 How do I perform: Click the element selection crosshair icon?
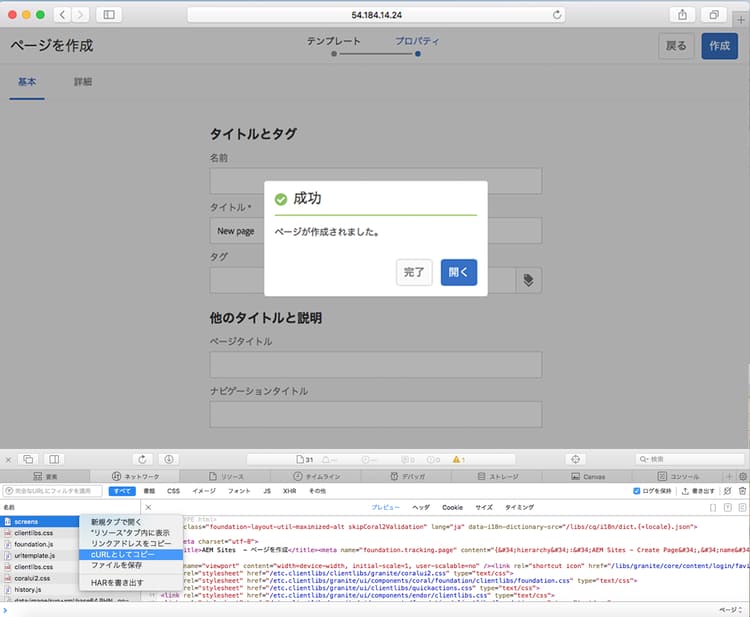pos(575,460)
